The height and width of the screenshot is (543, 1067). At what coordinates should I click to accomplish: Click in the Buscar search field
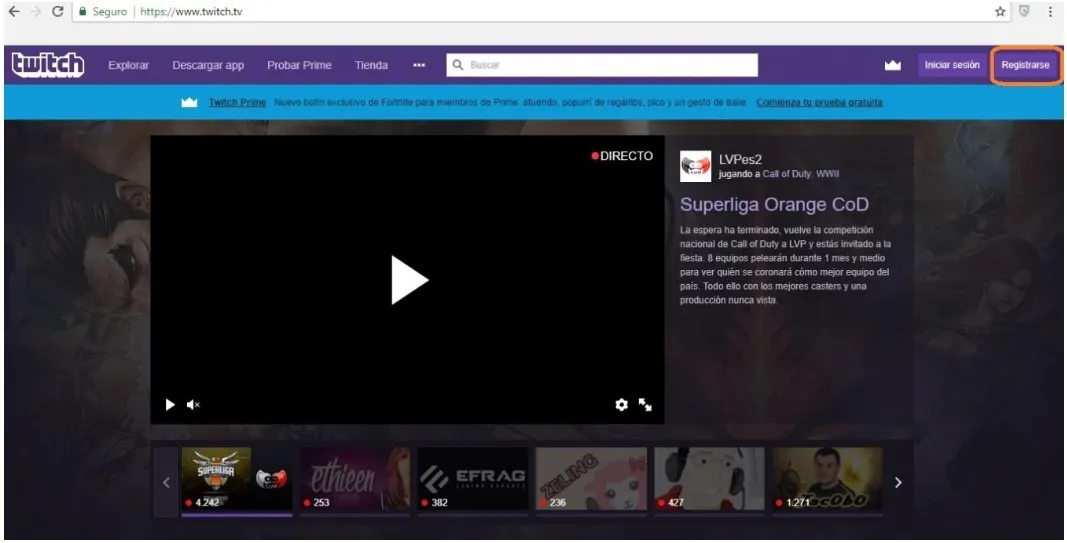(602, 65)
